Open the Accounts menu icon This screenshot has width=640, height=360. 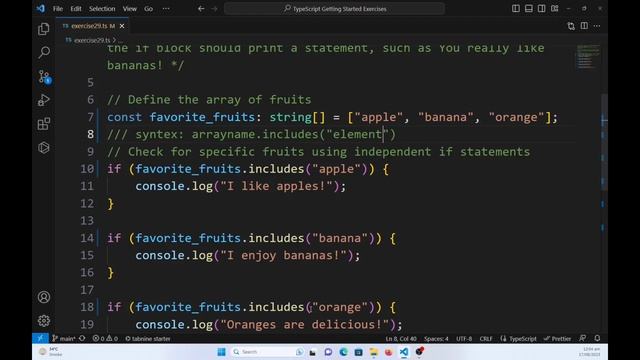[x=44, y=297]
